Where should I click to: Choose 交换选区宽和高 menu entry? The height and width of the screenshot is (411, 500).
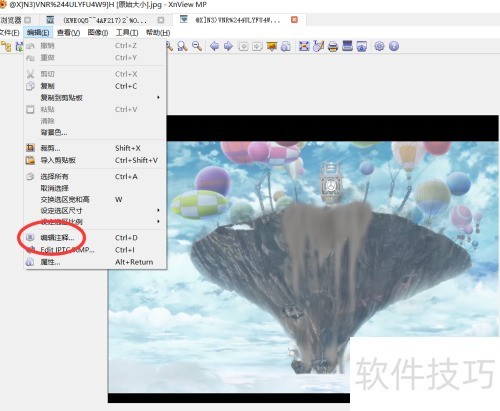[x=95, y=199]
